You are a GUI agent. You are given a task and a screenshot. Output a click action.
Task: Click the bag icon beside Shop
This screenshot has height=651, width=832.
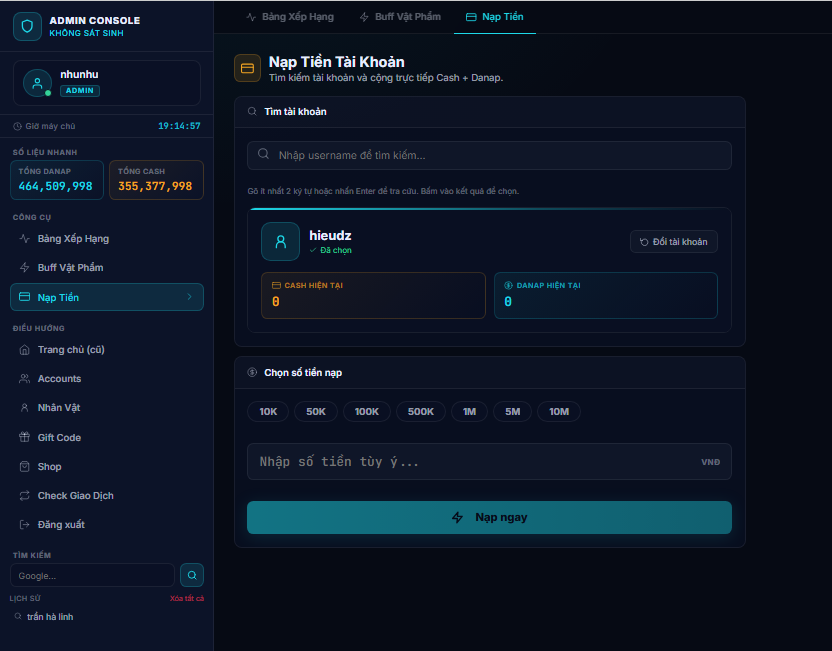[x=24, y=466]
